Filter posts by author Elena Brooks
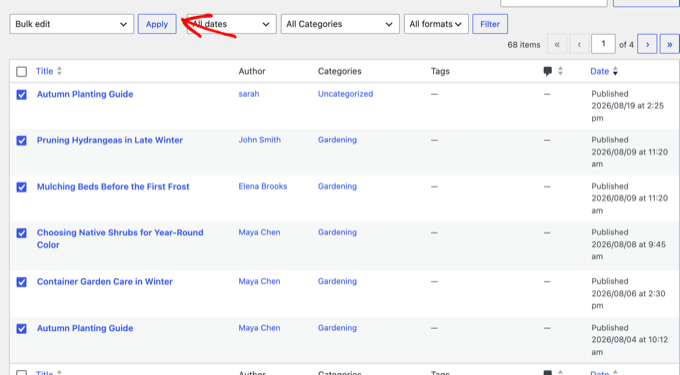 tap(263, 186)
